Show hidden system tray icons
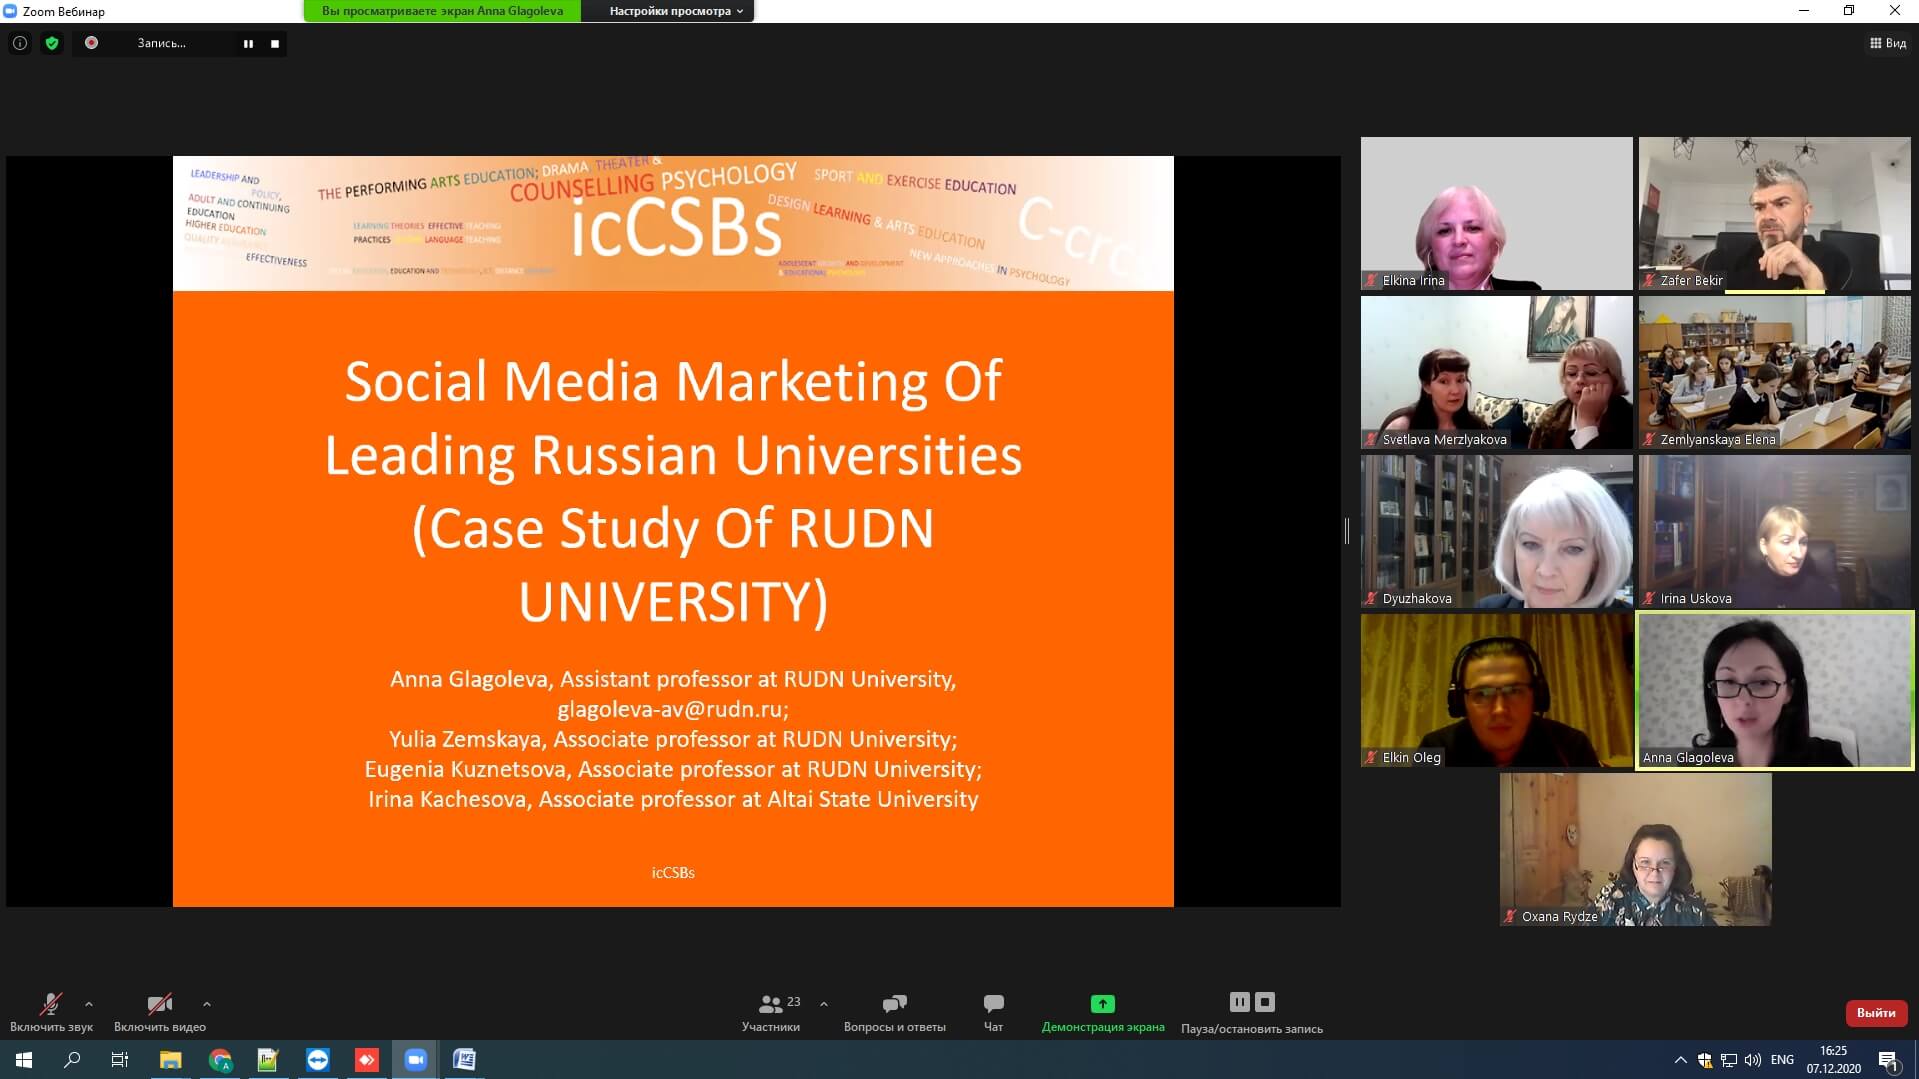 coord(1680,1059)
